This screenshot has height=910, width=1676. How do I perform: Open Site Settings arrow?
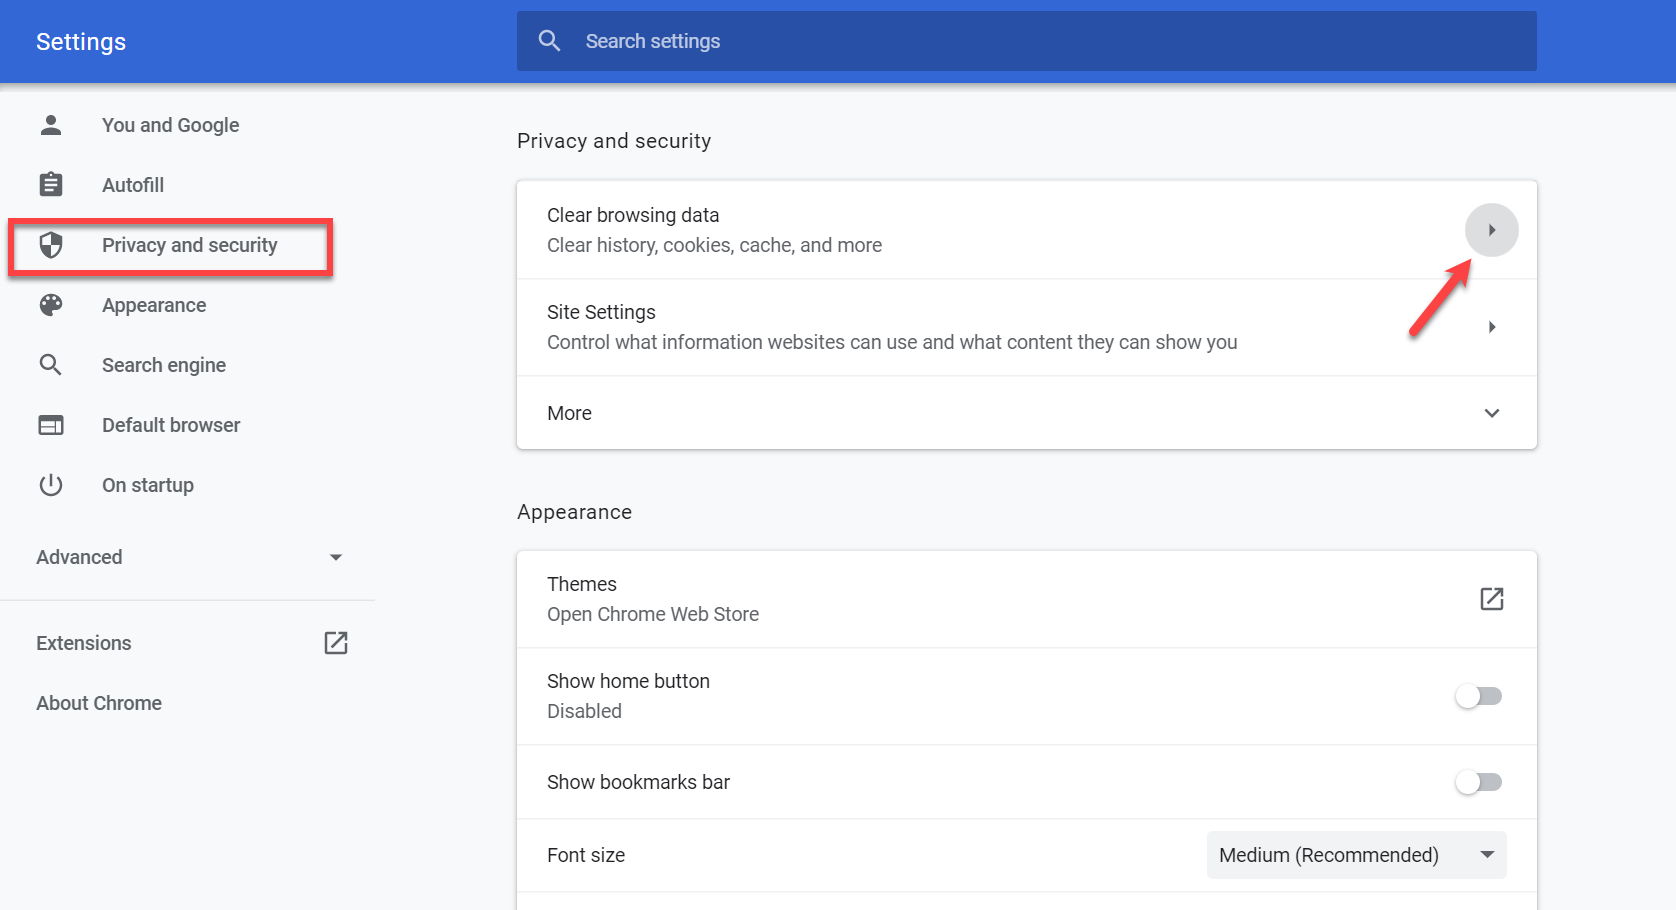[x=1491, y=327]
